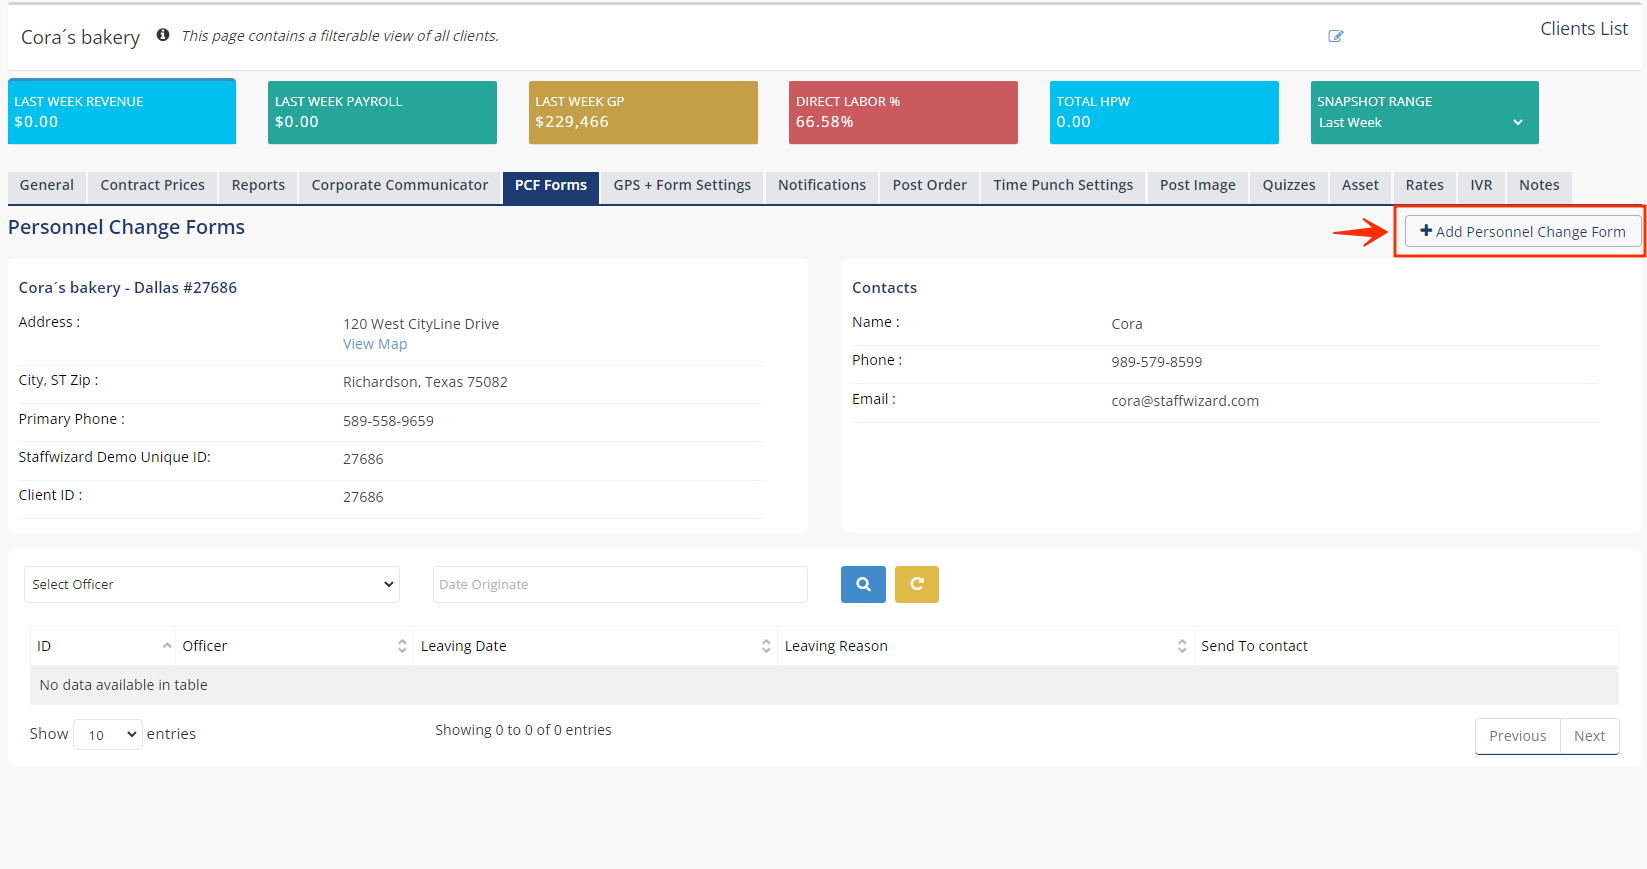Switch to the Contract Prices tab

pos(152,186)
